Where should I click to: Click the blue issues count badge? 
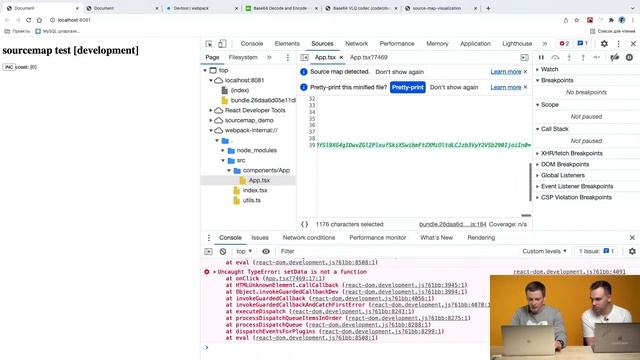click(582, 44)
